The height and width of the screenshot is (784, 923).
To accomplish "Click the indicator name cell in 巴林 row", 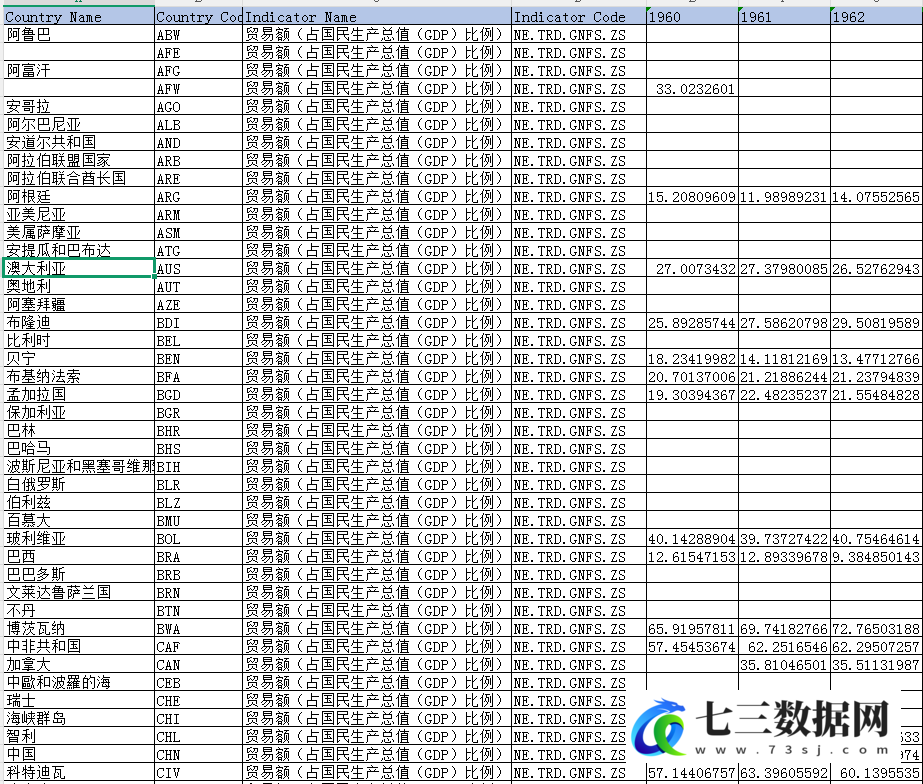I will (377, 431).
